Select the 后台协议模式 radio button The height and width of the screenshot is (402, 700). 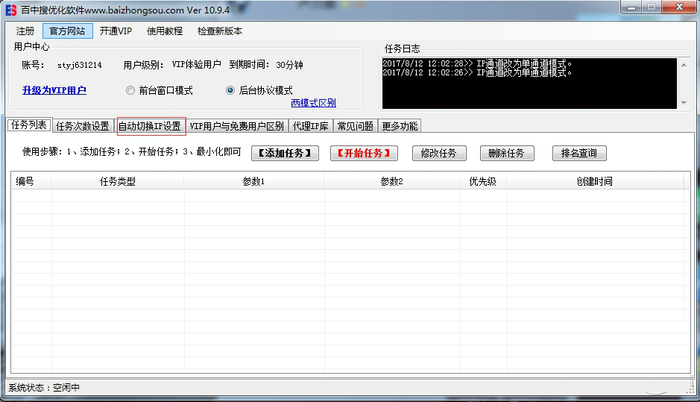pyautogui.click(x=231, y=90)
